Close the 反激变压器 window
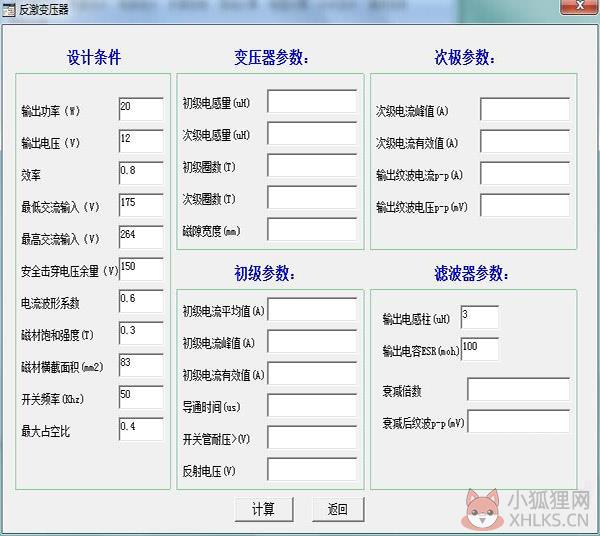 click(580, 7)
